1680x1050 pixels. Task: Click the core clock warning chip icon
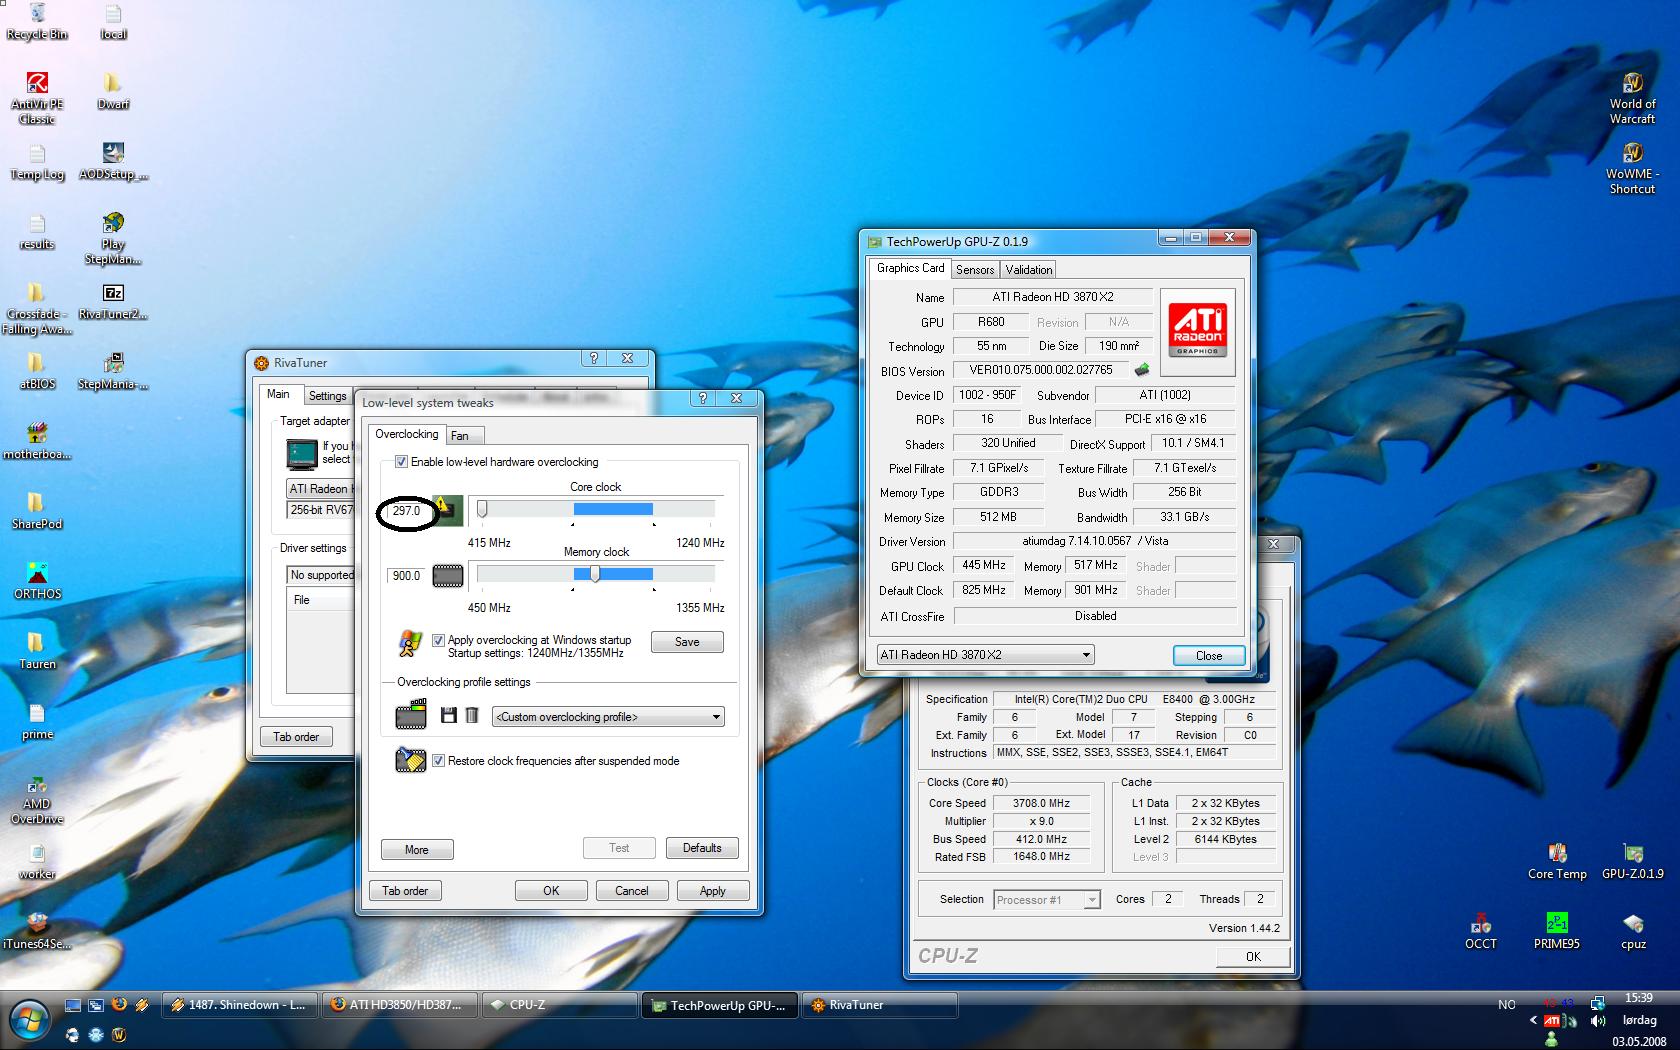point(447,510)
